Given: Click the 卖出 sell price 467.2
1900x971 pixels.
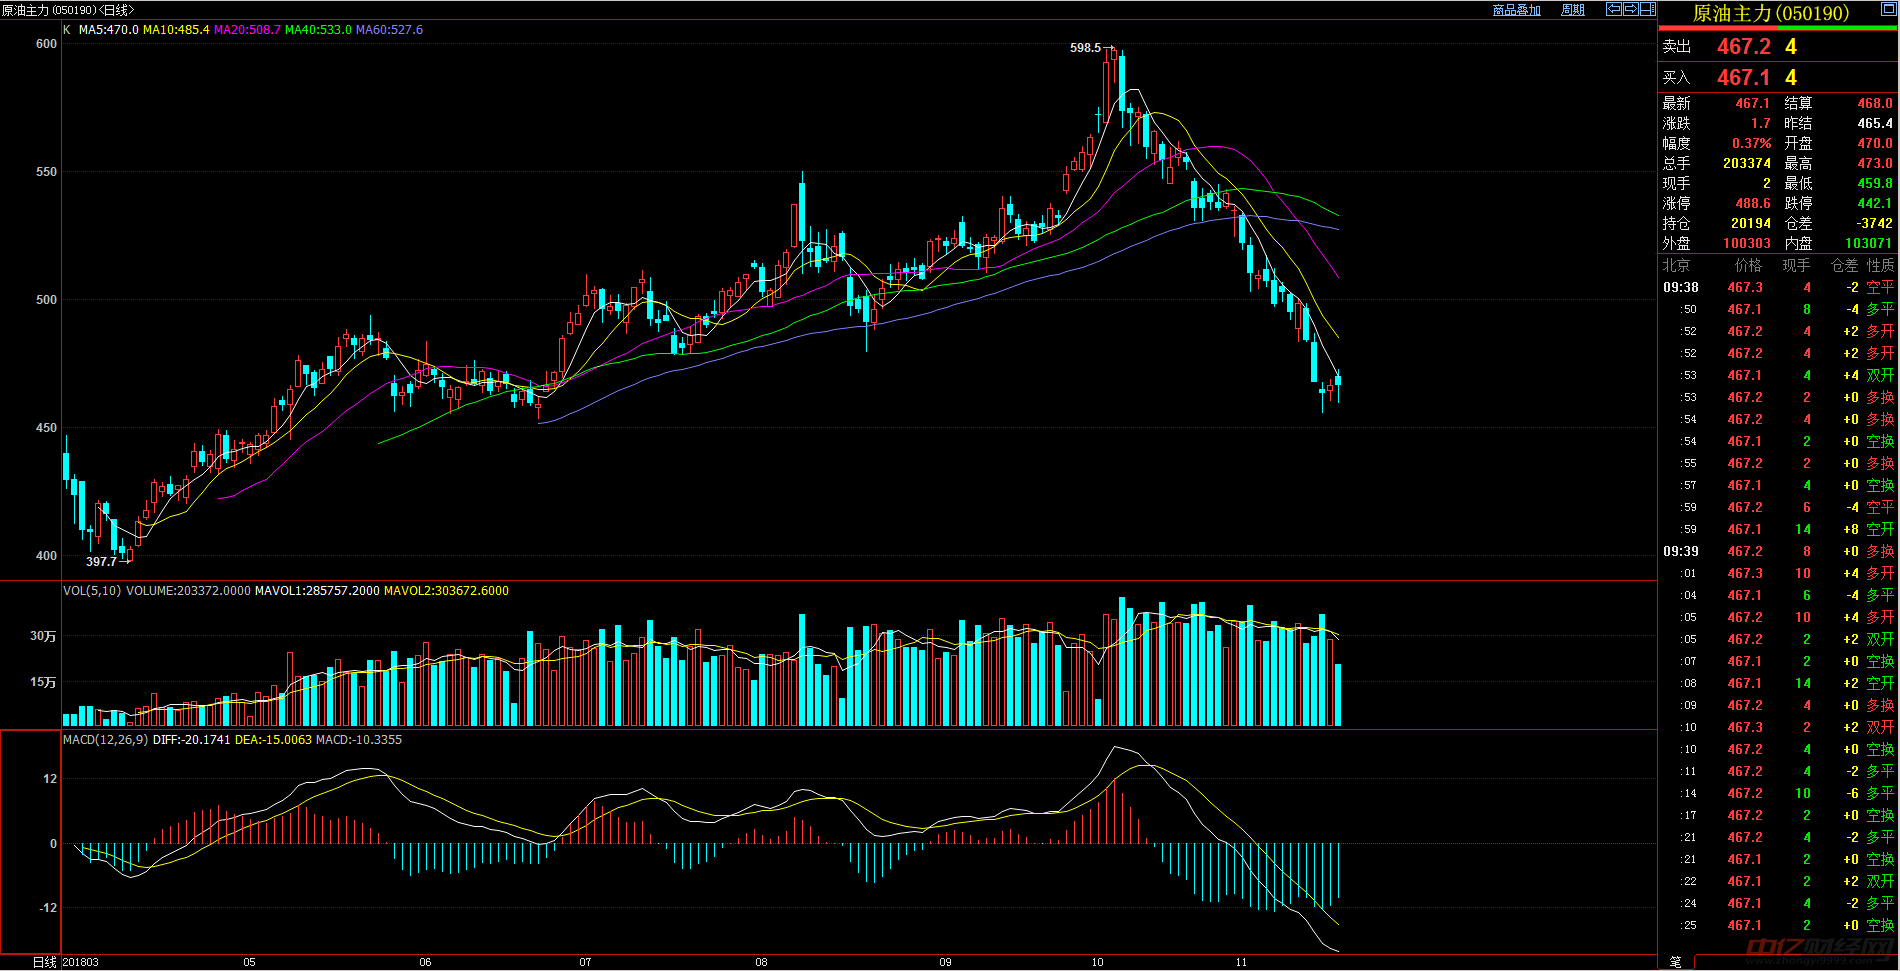Looking at the screenshot, I should point(1743,47).
